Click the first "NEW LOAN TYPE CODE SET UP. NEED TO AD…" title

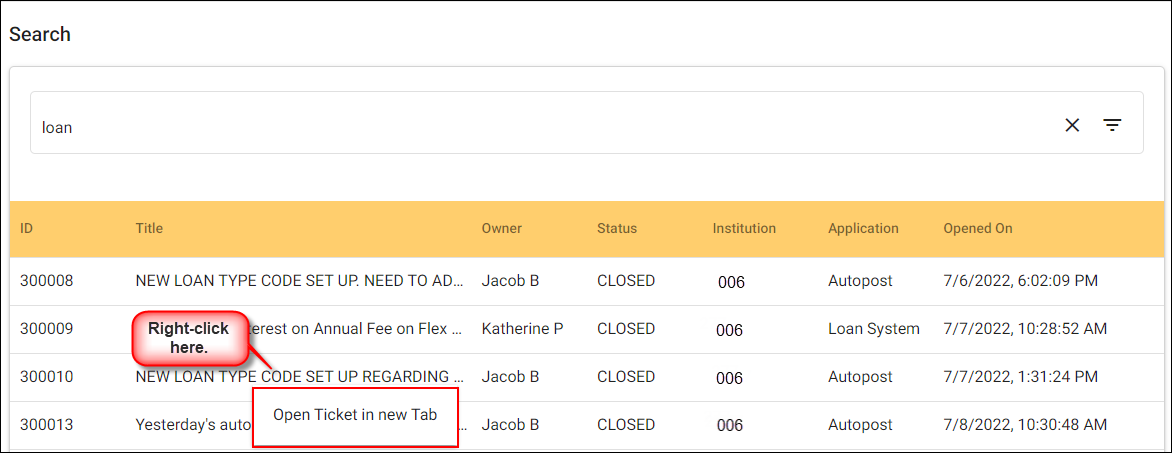point(299,281)
